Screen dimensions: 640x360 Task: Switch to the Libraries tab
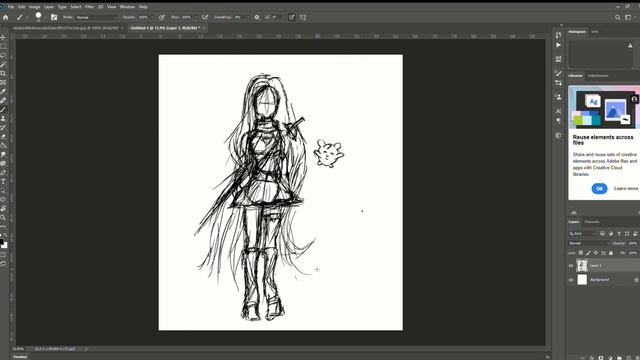tap(576, 76)
